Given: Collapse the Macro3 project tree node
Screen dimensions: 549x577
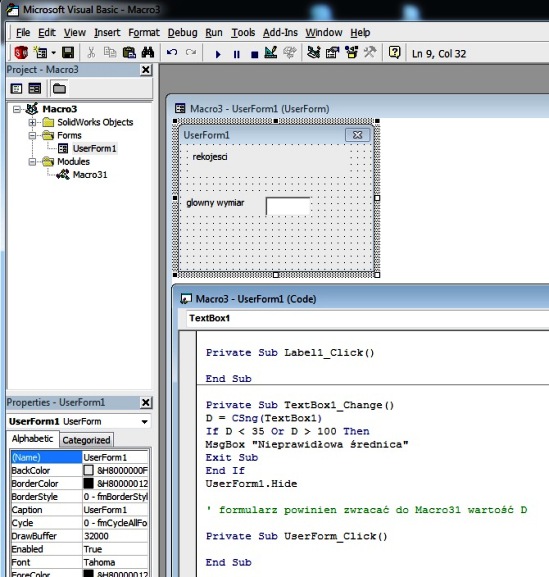Looking at the screenshot, I should [x=17, y=109].
